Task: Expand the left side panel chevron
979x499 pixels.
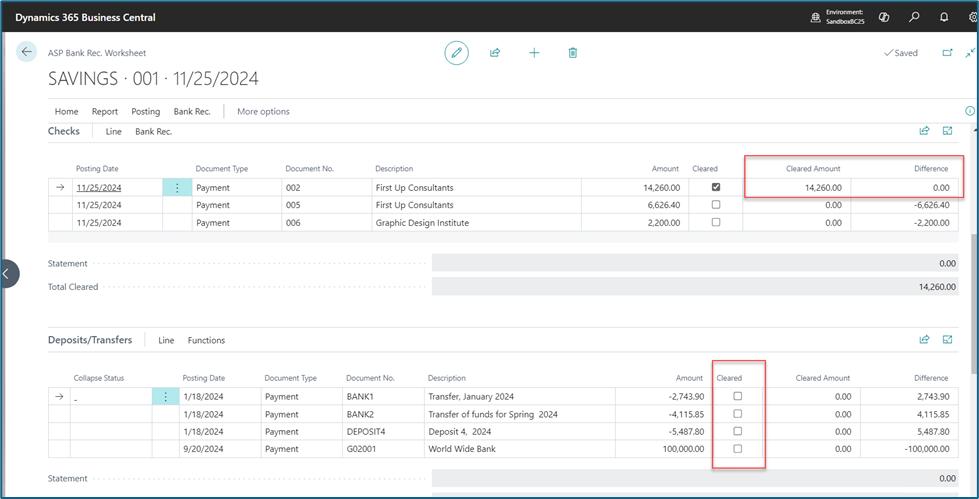Action: coord(6,274)
